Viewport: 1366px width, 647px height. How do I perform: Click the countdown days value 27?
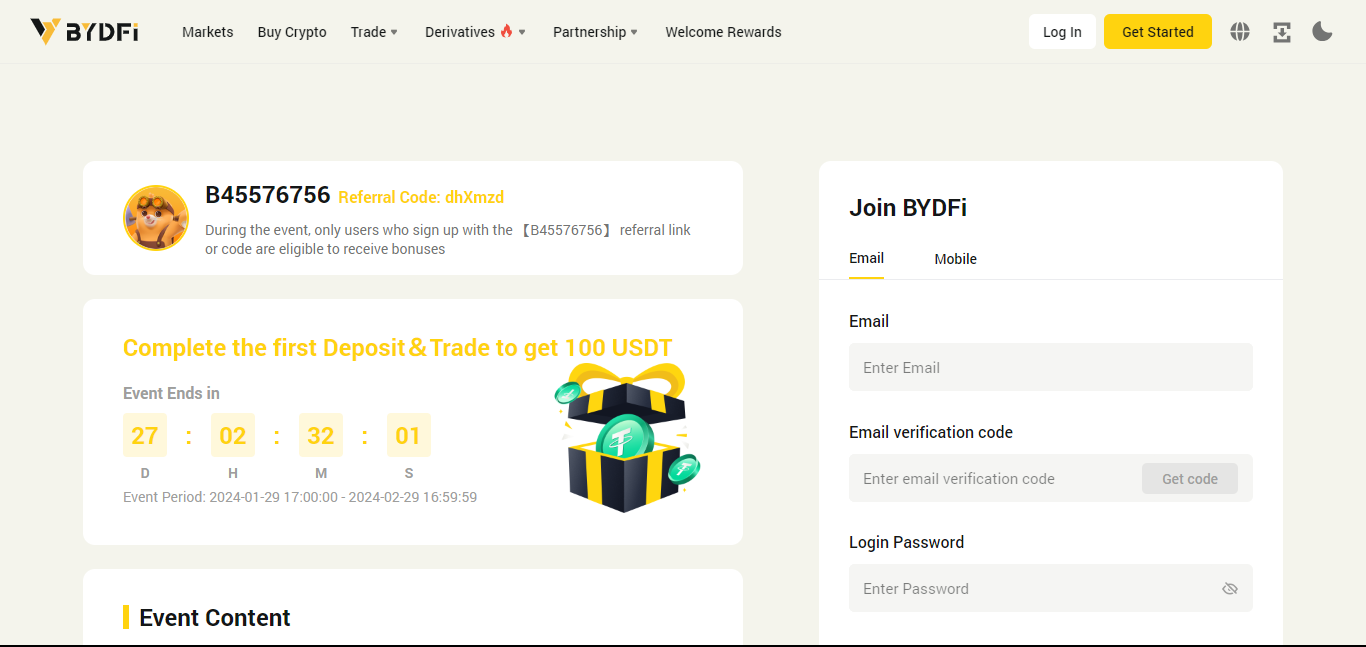click(145, 436)
